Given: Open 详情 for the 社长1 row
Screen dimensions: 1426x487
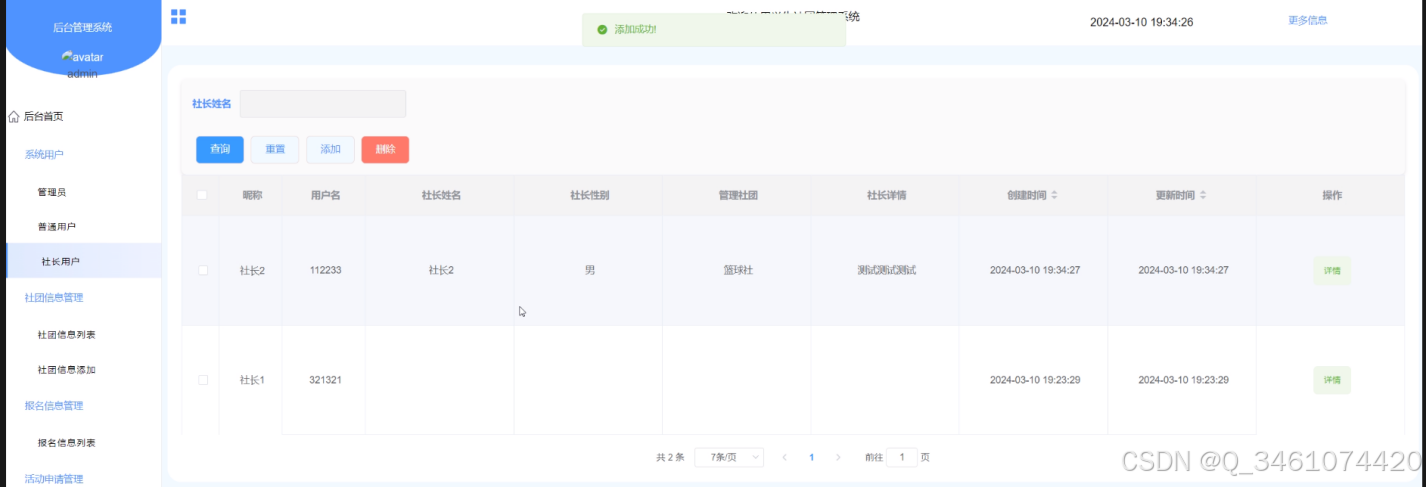Looking at the screenshot, I should [x=1332, y=380].
